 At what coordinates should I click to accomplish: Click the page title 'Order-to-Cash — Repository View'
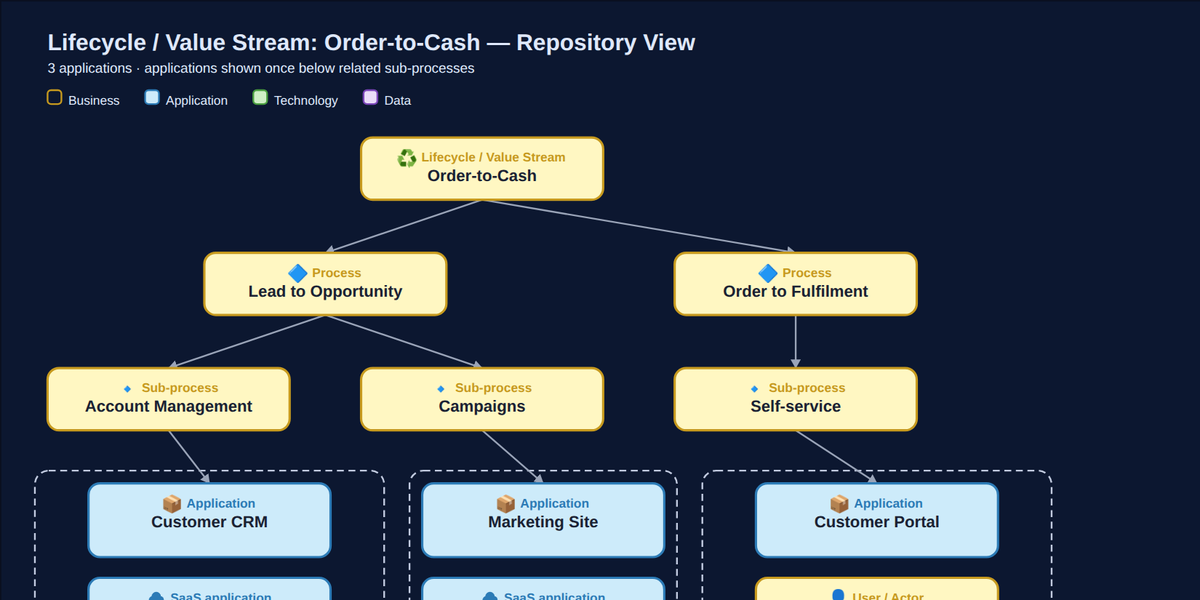(510, 43)
